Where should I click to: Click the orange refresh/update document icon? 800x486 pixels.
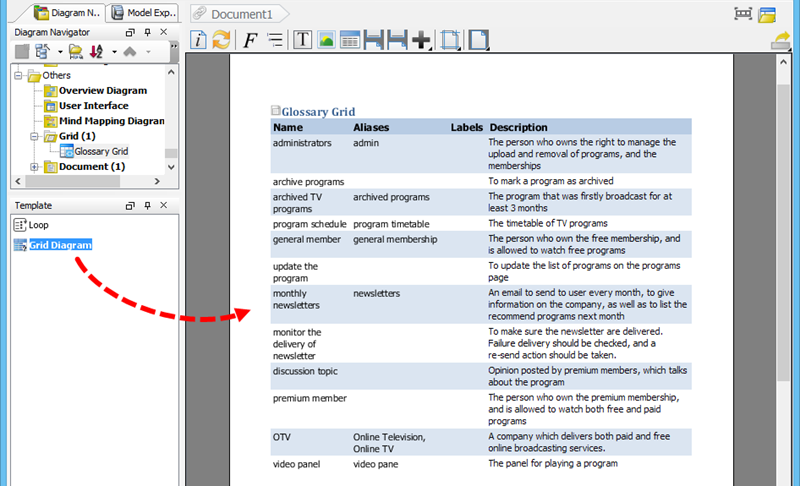pyautogui.click(x=221, y=40)
